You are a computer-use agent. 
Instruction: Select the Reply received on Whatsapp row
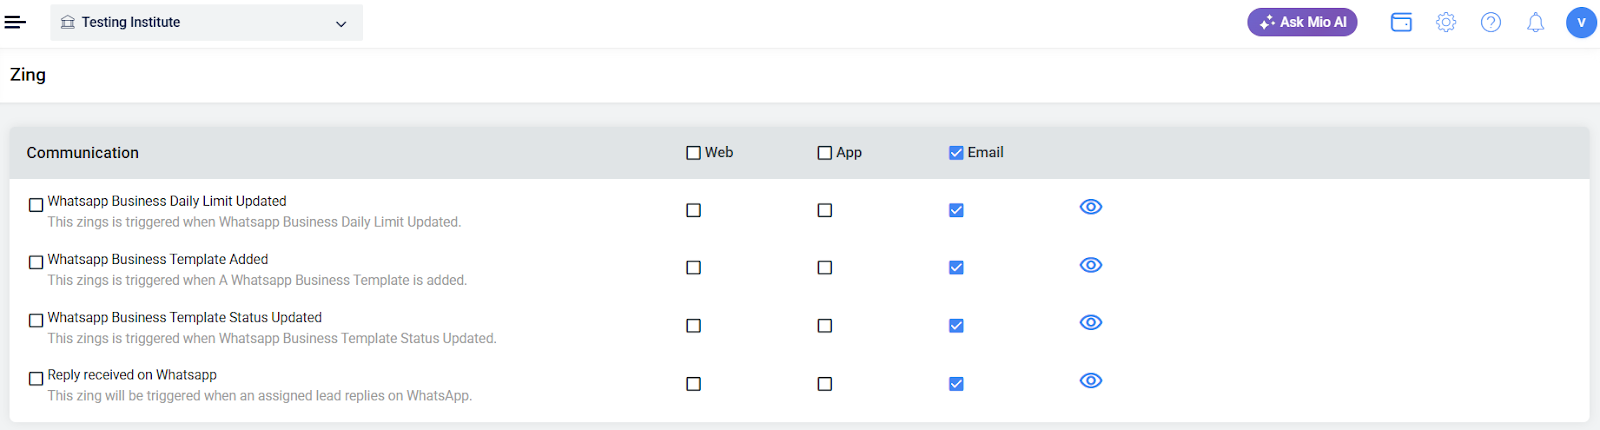point(36,379)
